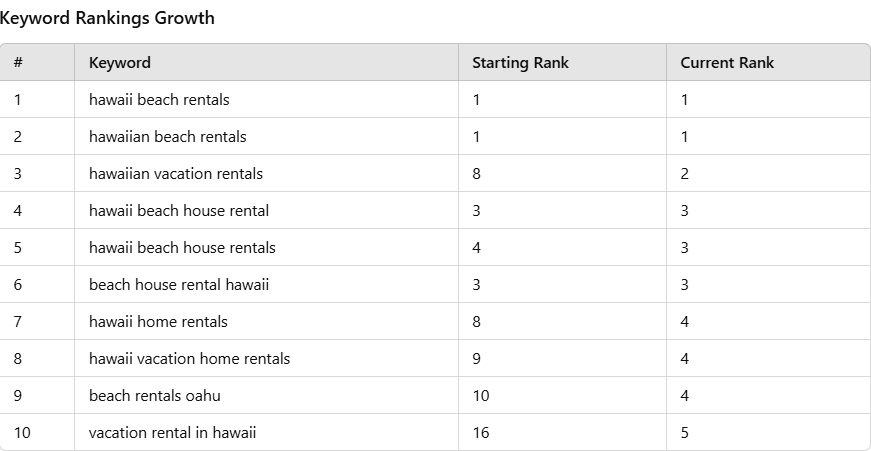This screenshot has height=451, width=871.
Task: Select the "hawaiian vacation rentals" keyword cell
Action: tap(176, 174)
